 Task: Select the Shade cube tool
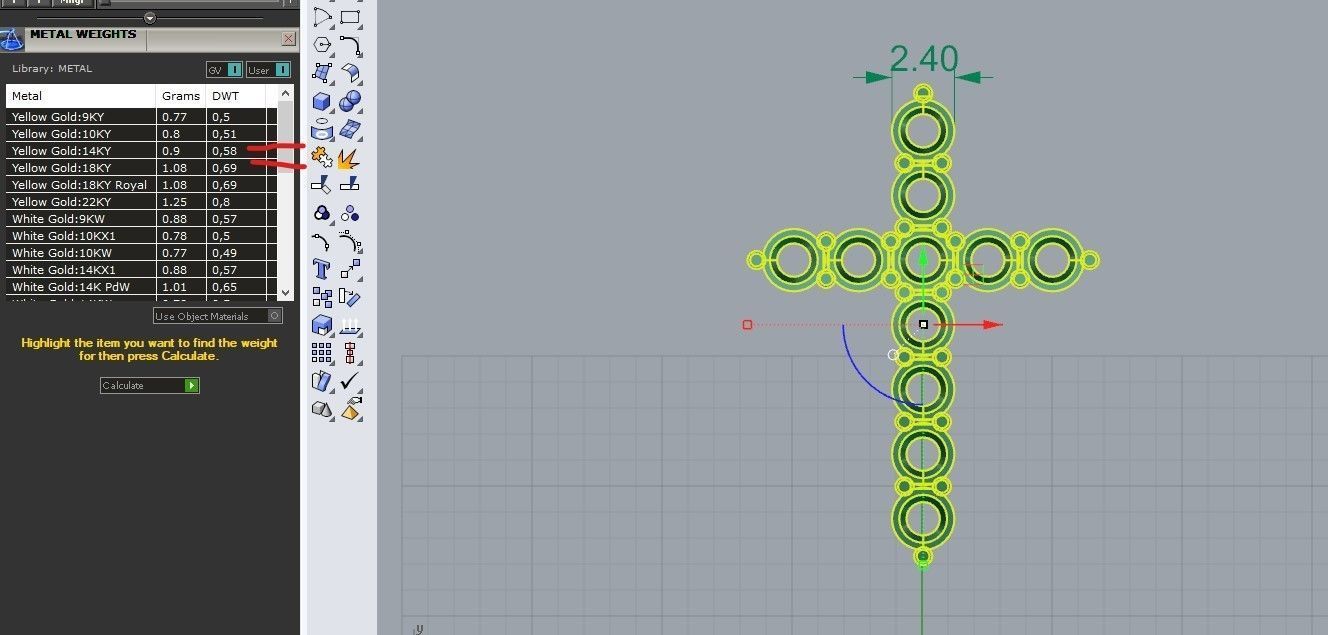click(321, 325)
